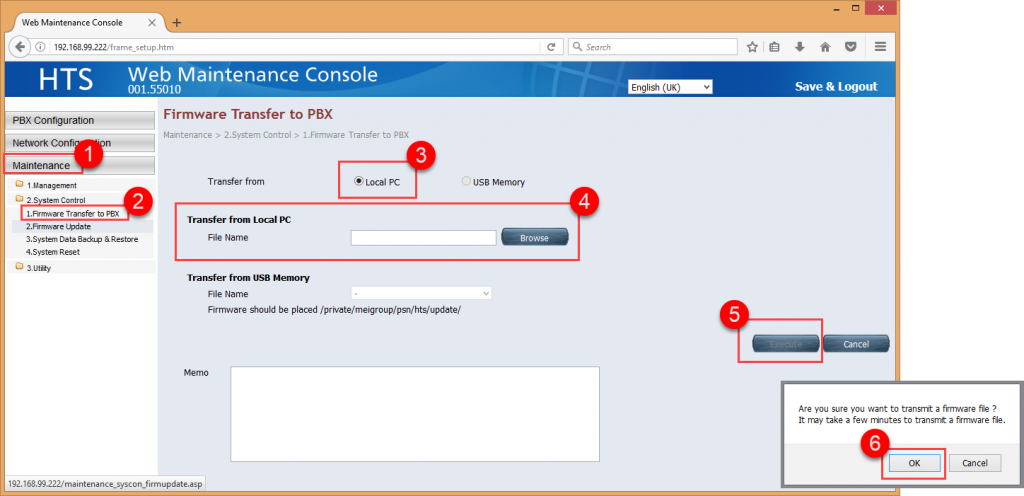Image resolution: width=1024 pixels, height=496 pixels.
Task: Reload the page with the refresh icon
Action: [551, 47]
